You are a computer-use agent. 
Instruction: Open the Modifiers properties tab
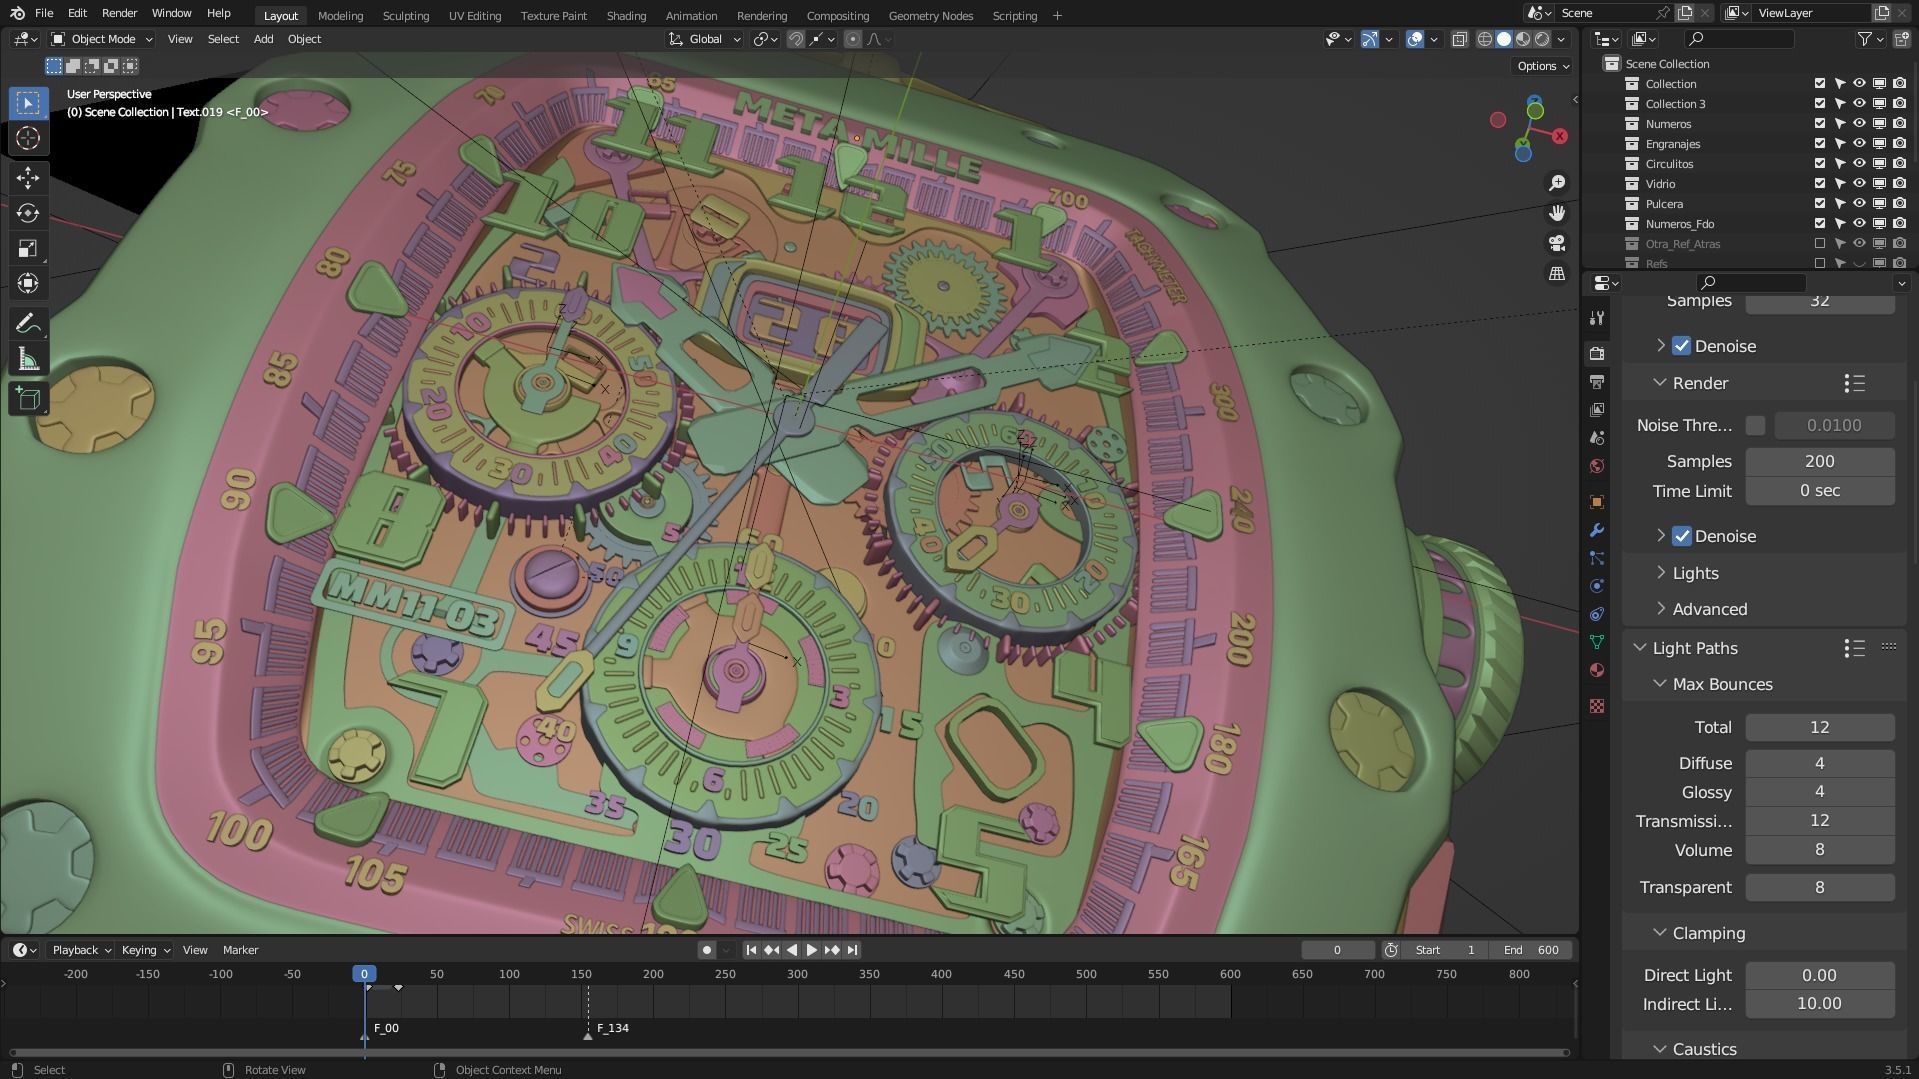tap(1597, 530)
